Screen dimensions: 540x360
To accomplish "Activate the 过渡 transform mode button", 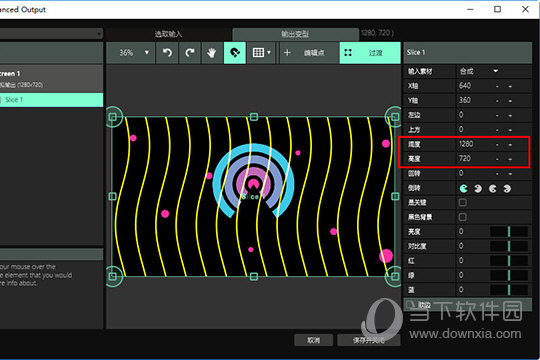I will (x=370, y=53).
